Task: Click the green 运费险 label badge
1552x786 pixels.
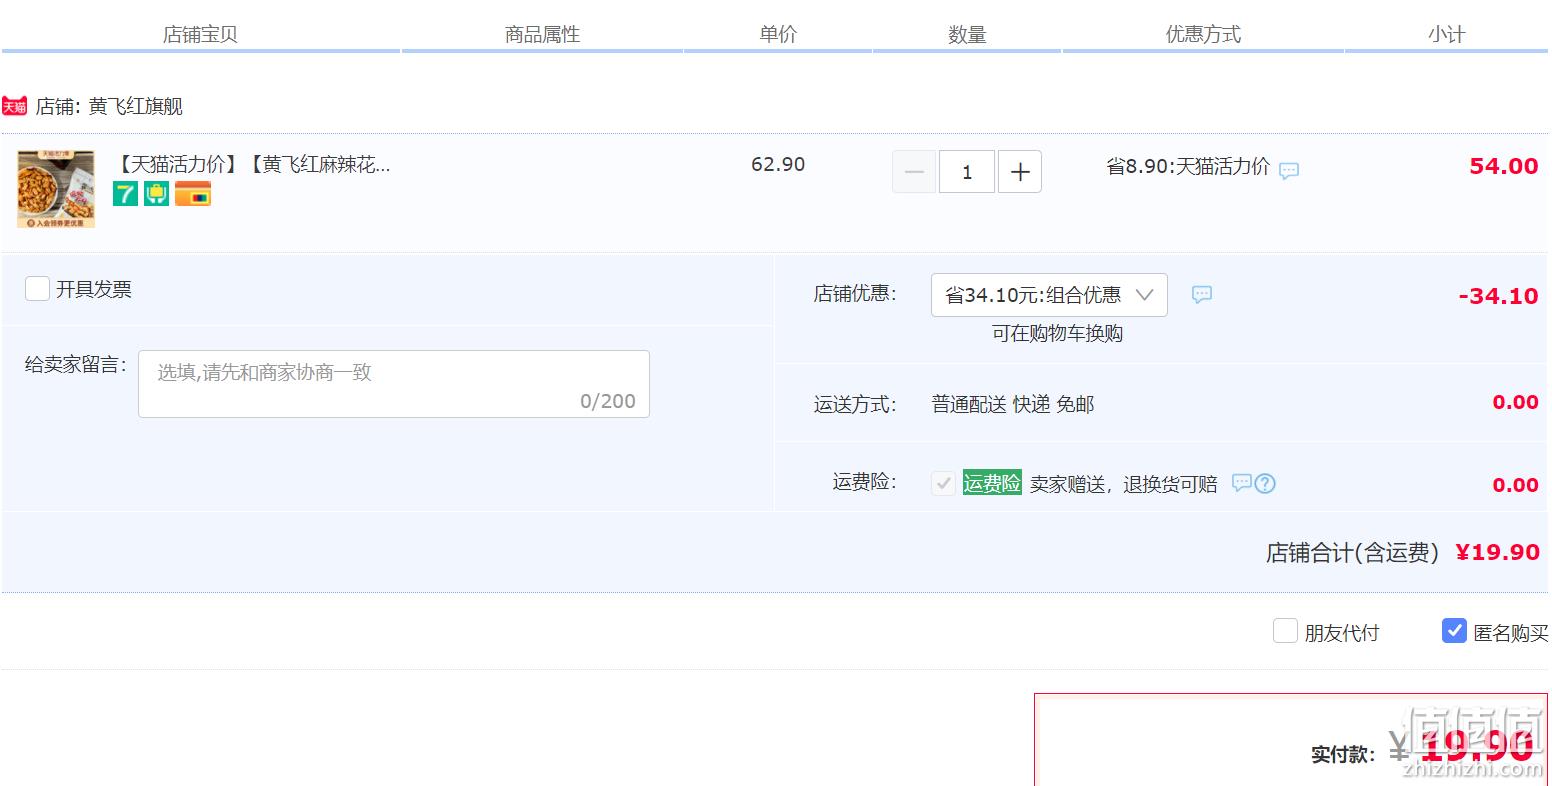Action: click(992, 483)
